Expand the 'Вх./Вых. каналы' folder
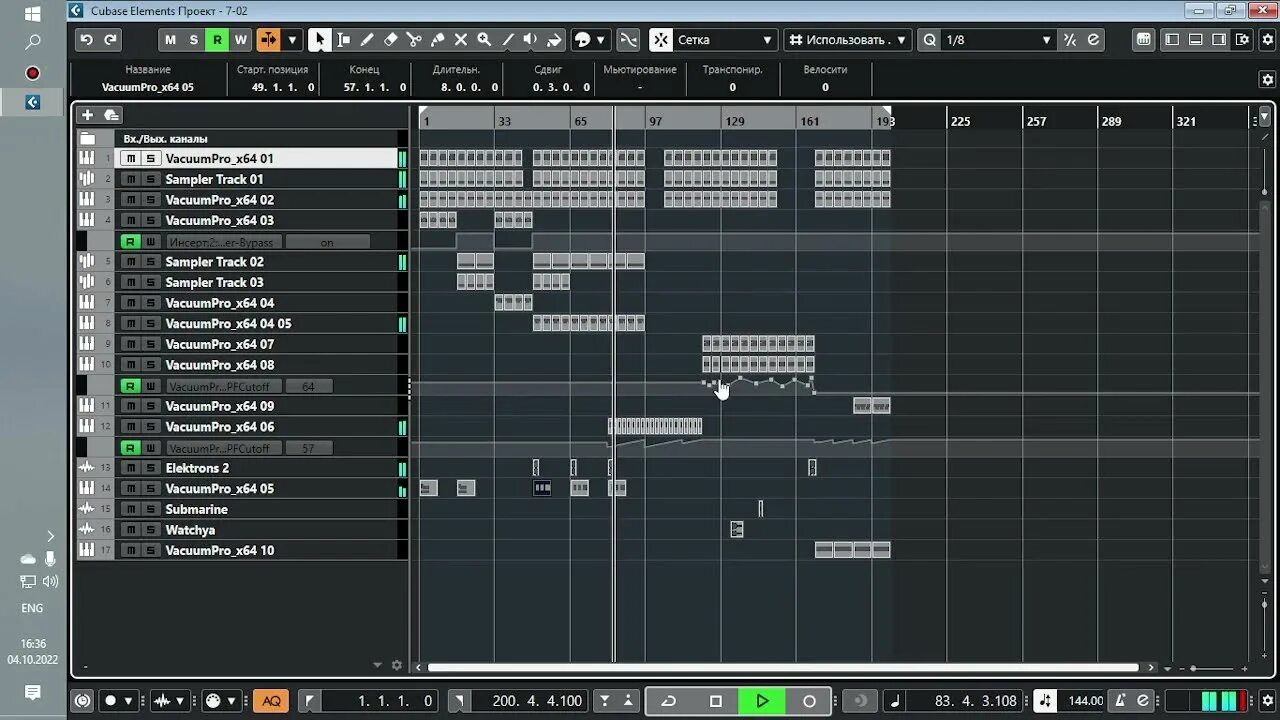The image size is (1280, 720). [x=87, y=138]
